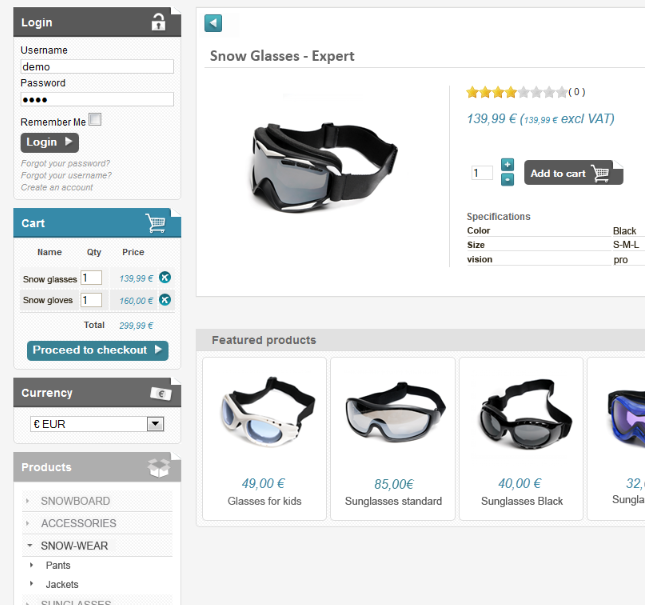Open the Jackets subcategory
This screenshot has width=645, height=605.
click(x=62, y=584)
